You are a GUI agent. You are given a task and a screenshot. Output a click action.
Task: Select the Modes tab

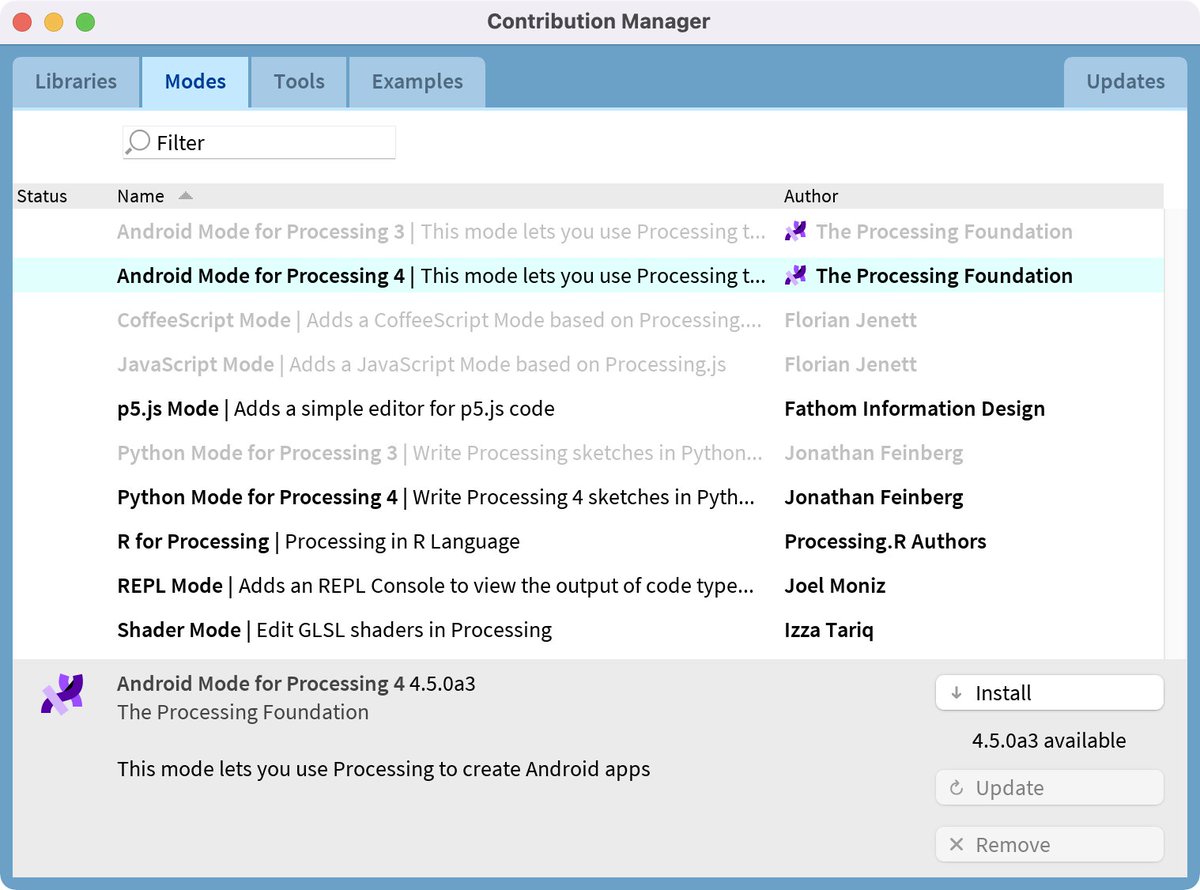195,82
